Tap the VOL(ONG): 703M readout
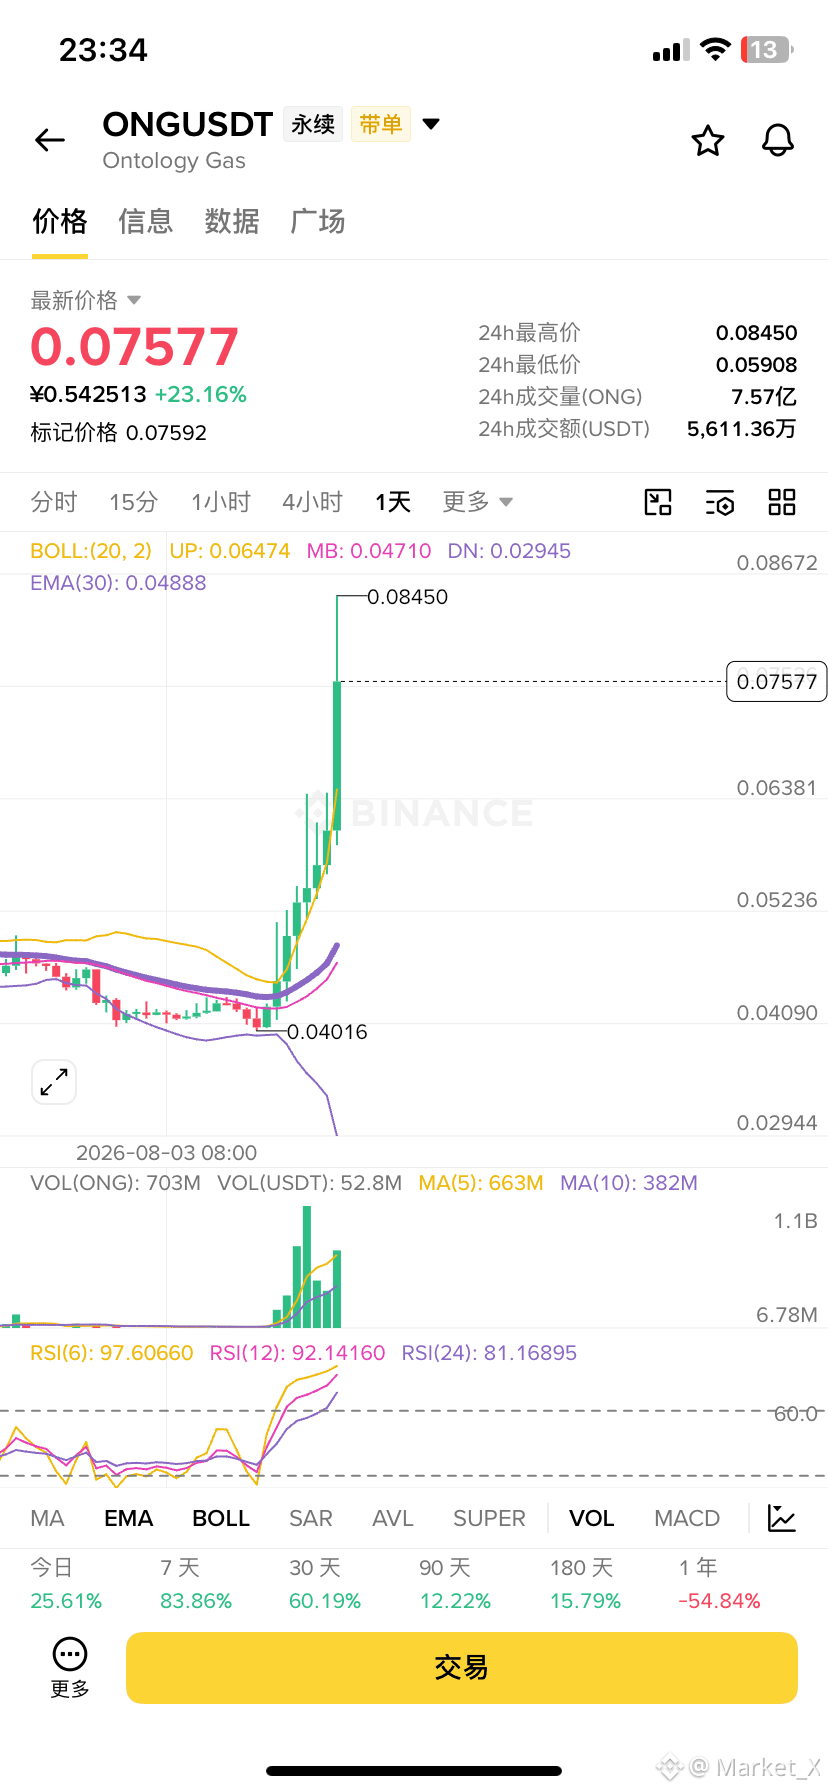 pos(115,1183)
